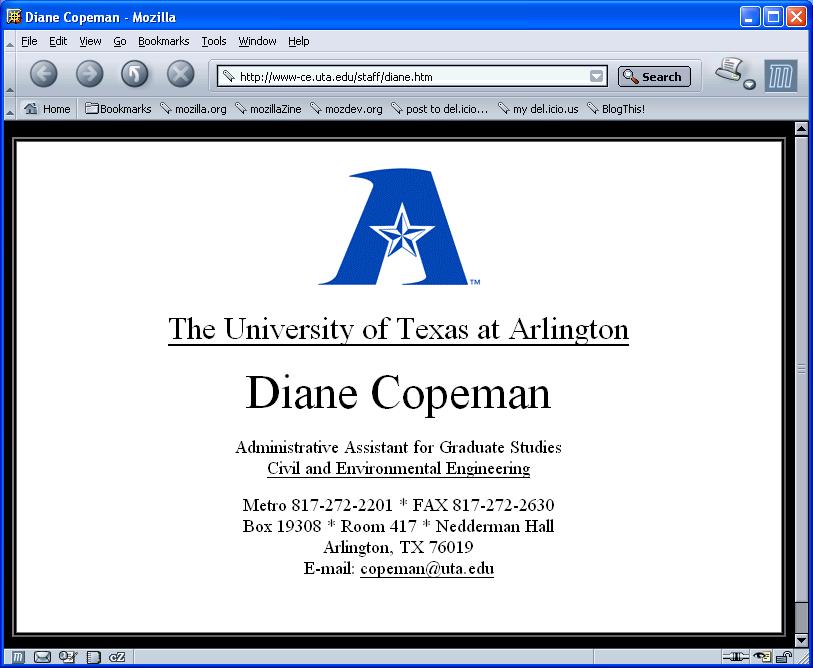Open ChatZilla cZ icon in status bar

click(117, 657)
